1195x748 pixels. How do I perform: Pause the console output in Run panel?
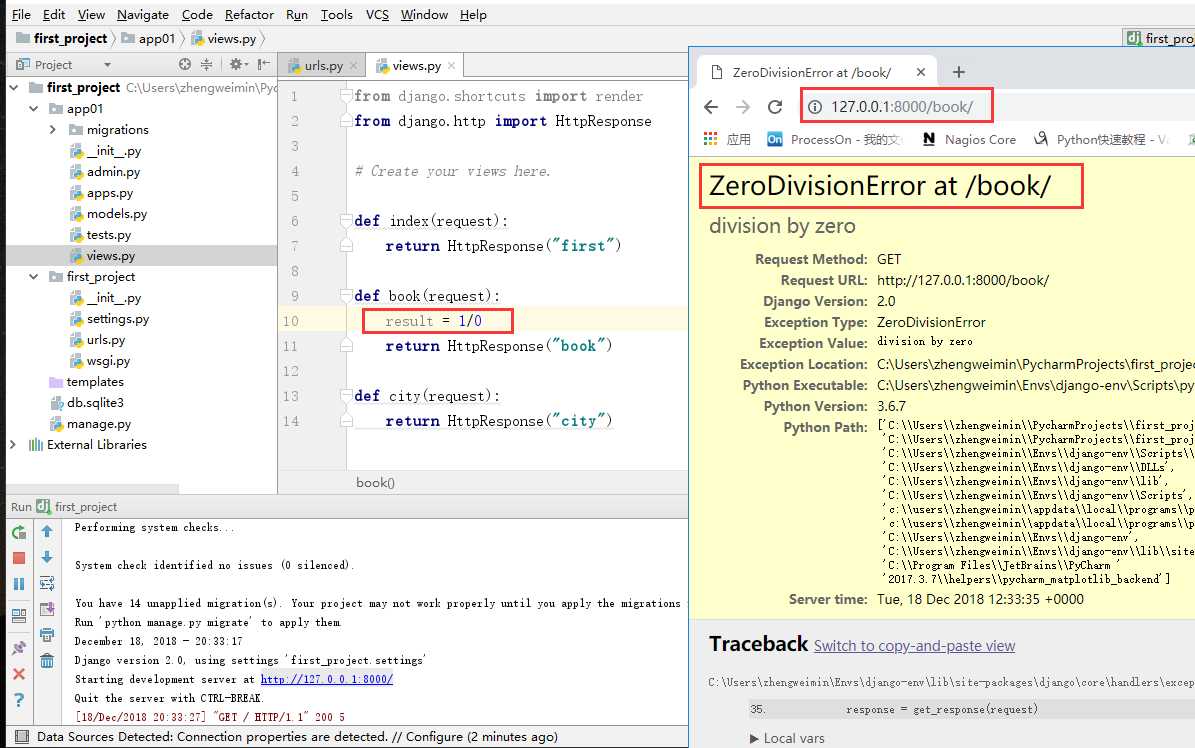(x=19, y=584)
